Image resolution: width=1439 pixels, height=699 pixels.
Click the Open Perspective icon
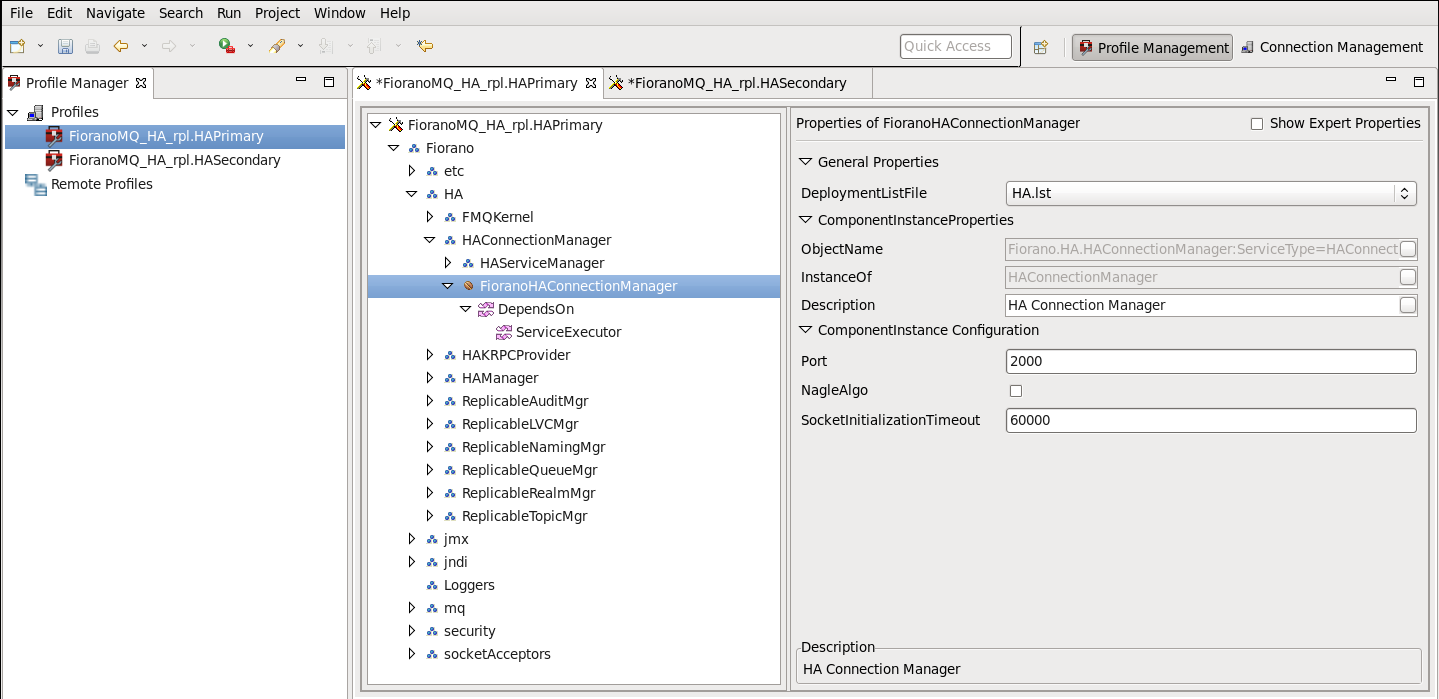tap(1041, 47)
